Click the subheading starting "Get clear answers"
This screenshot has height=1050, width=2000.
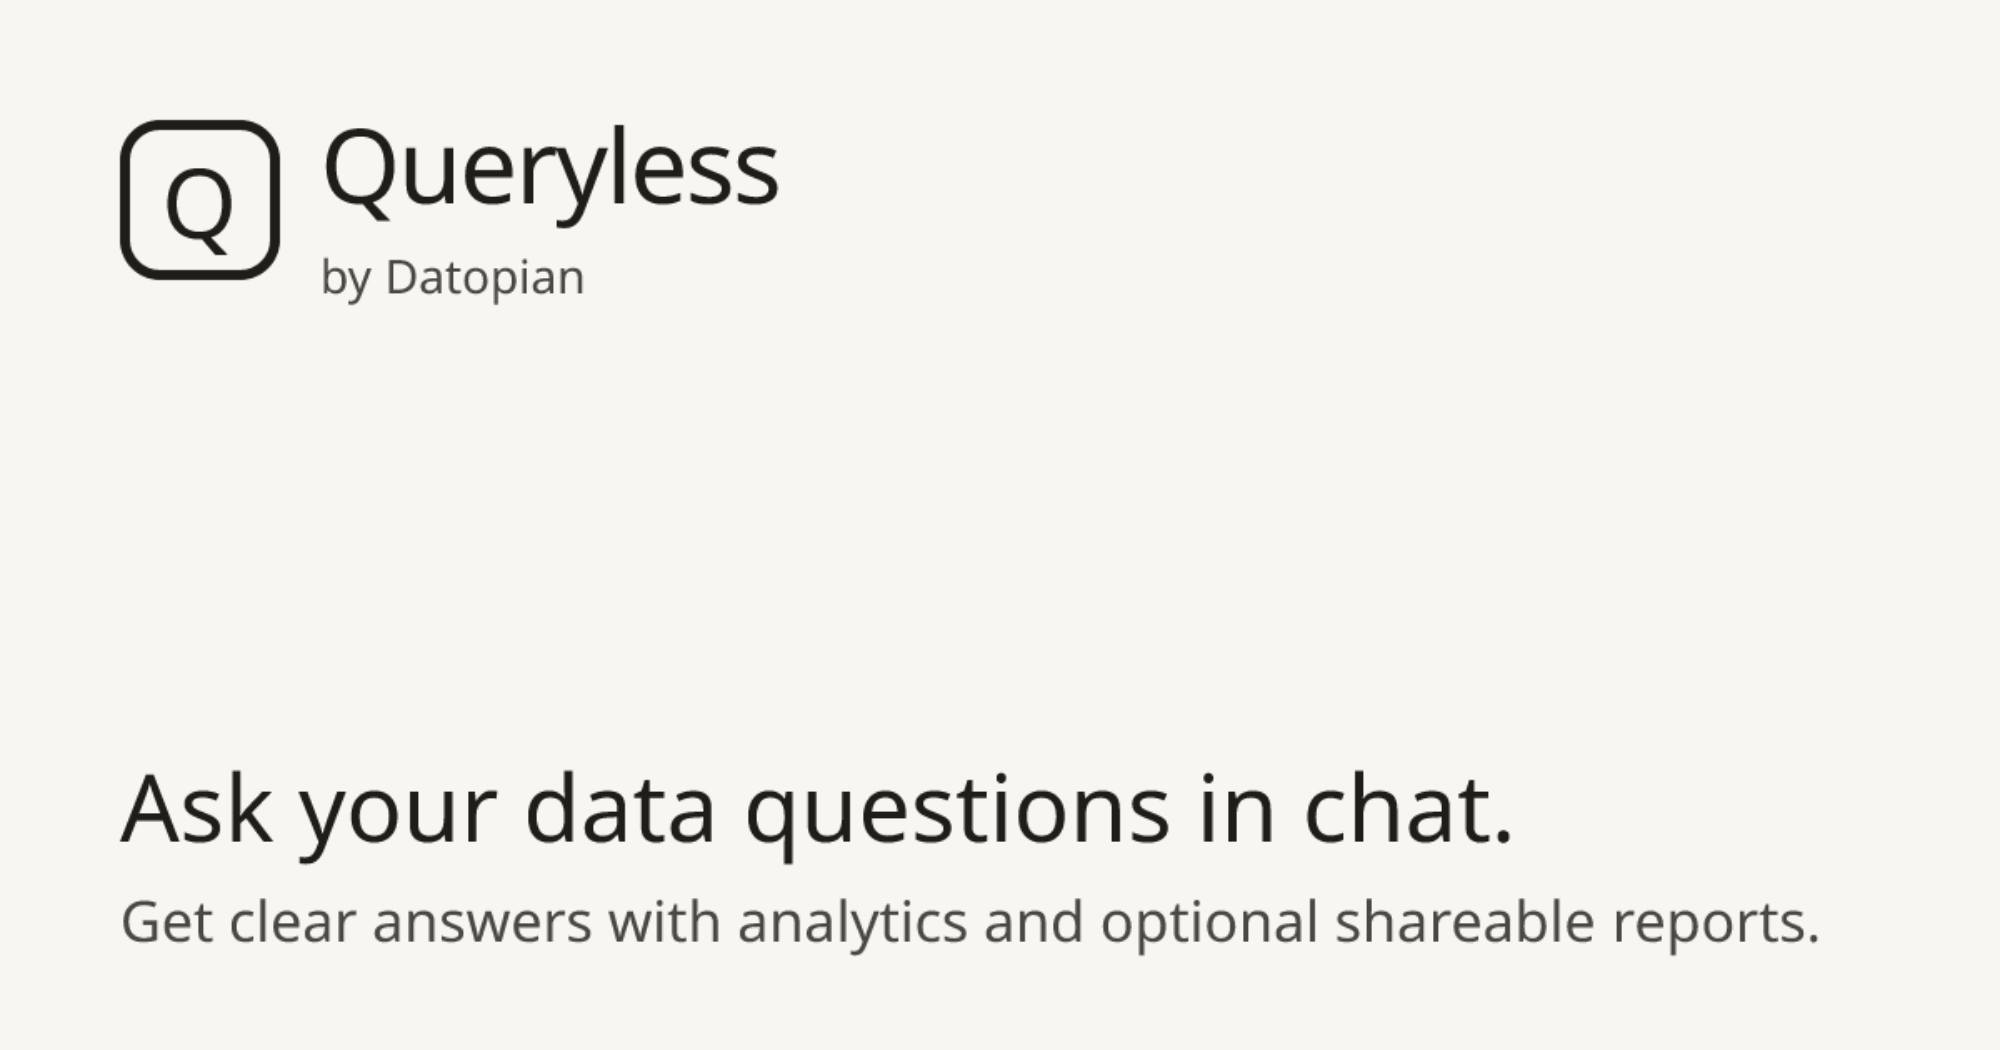tap(969, 921)
